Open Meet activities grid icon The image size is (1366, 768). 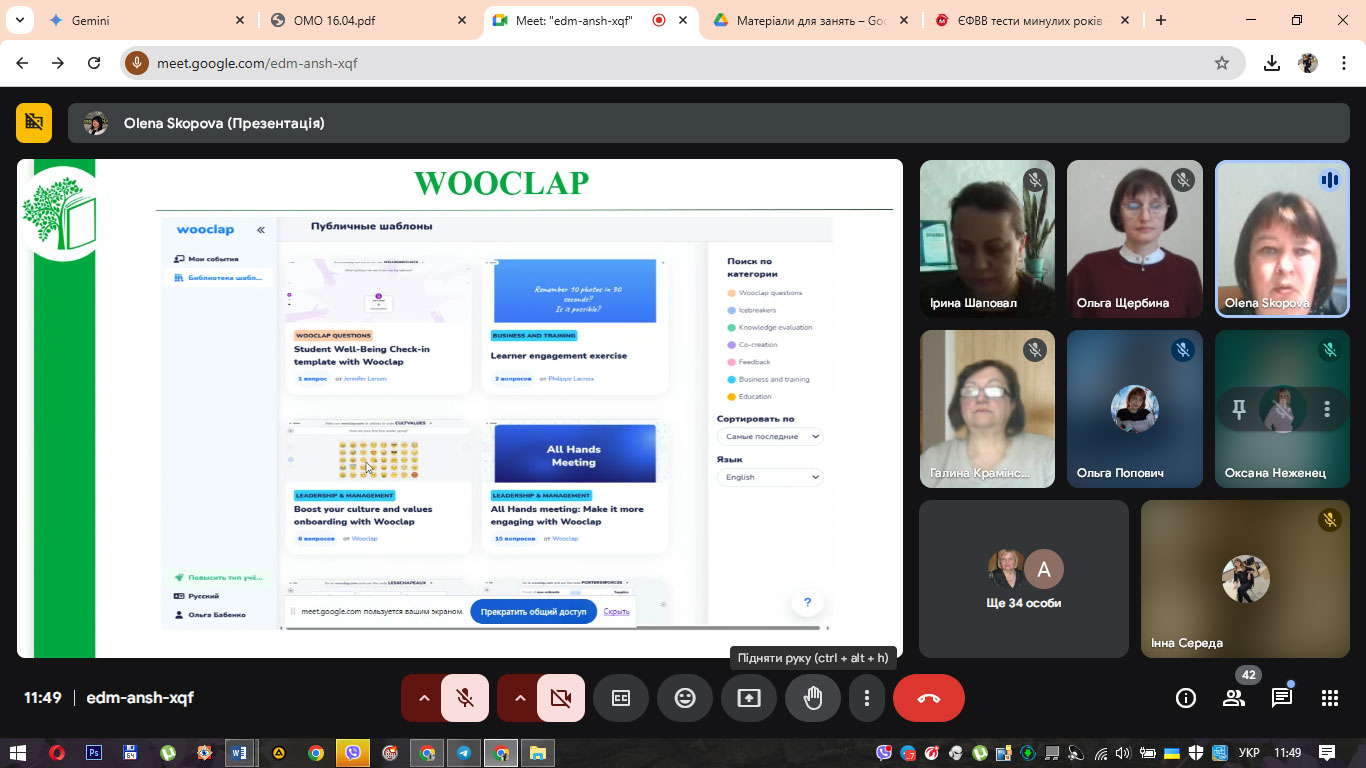point(1329,698)
